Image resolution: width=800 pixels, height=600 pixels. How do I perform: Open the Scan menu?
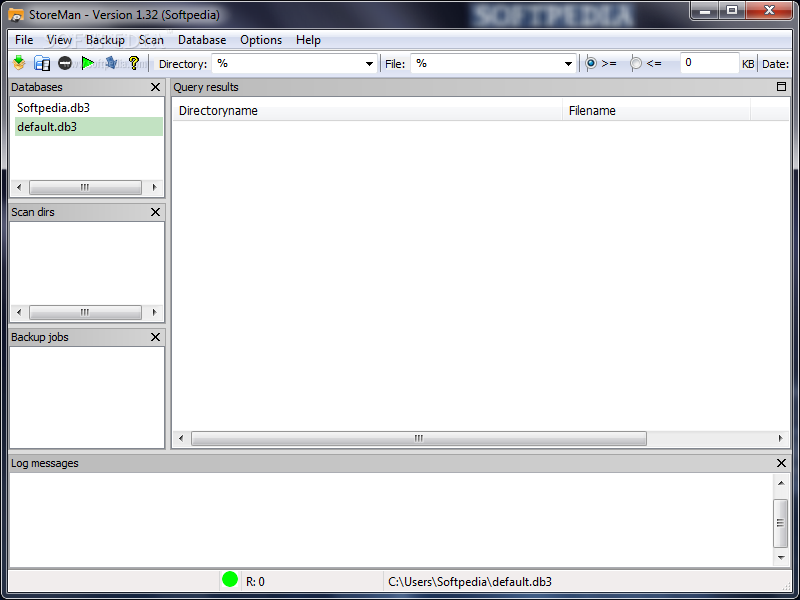[x=151, y=40]
